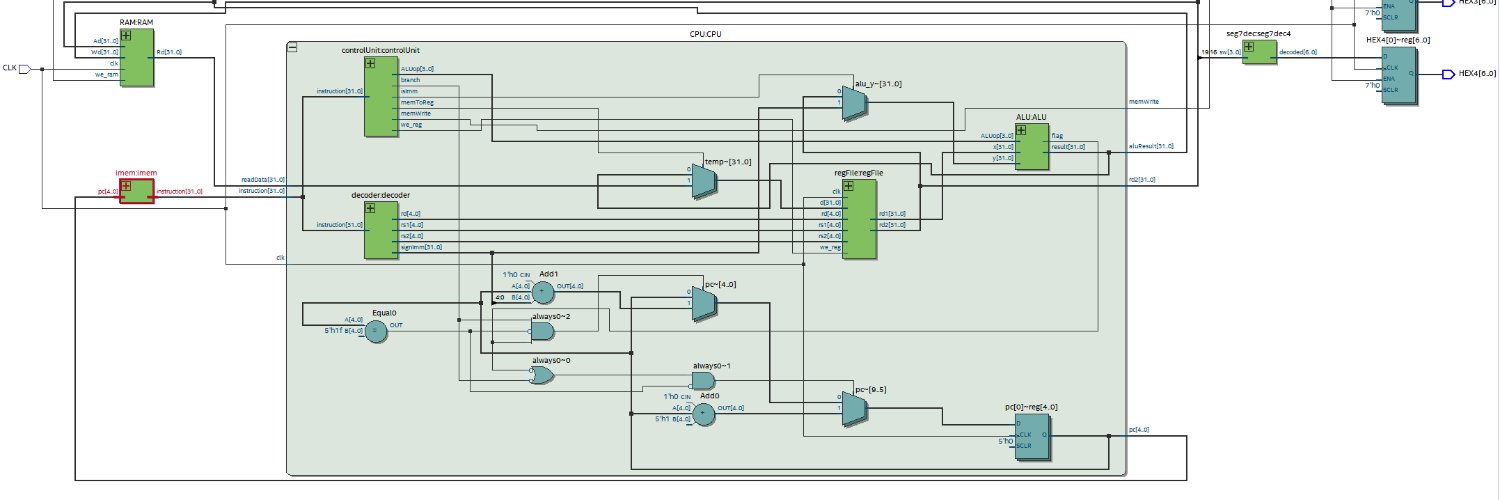1500x500 pixels.
Task: Click the pc[4..0] input label on imem
Action: pos(108,191)
